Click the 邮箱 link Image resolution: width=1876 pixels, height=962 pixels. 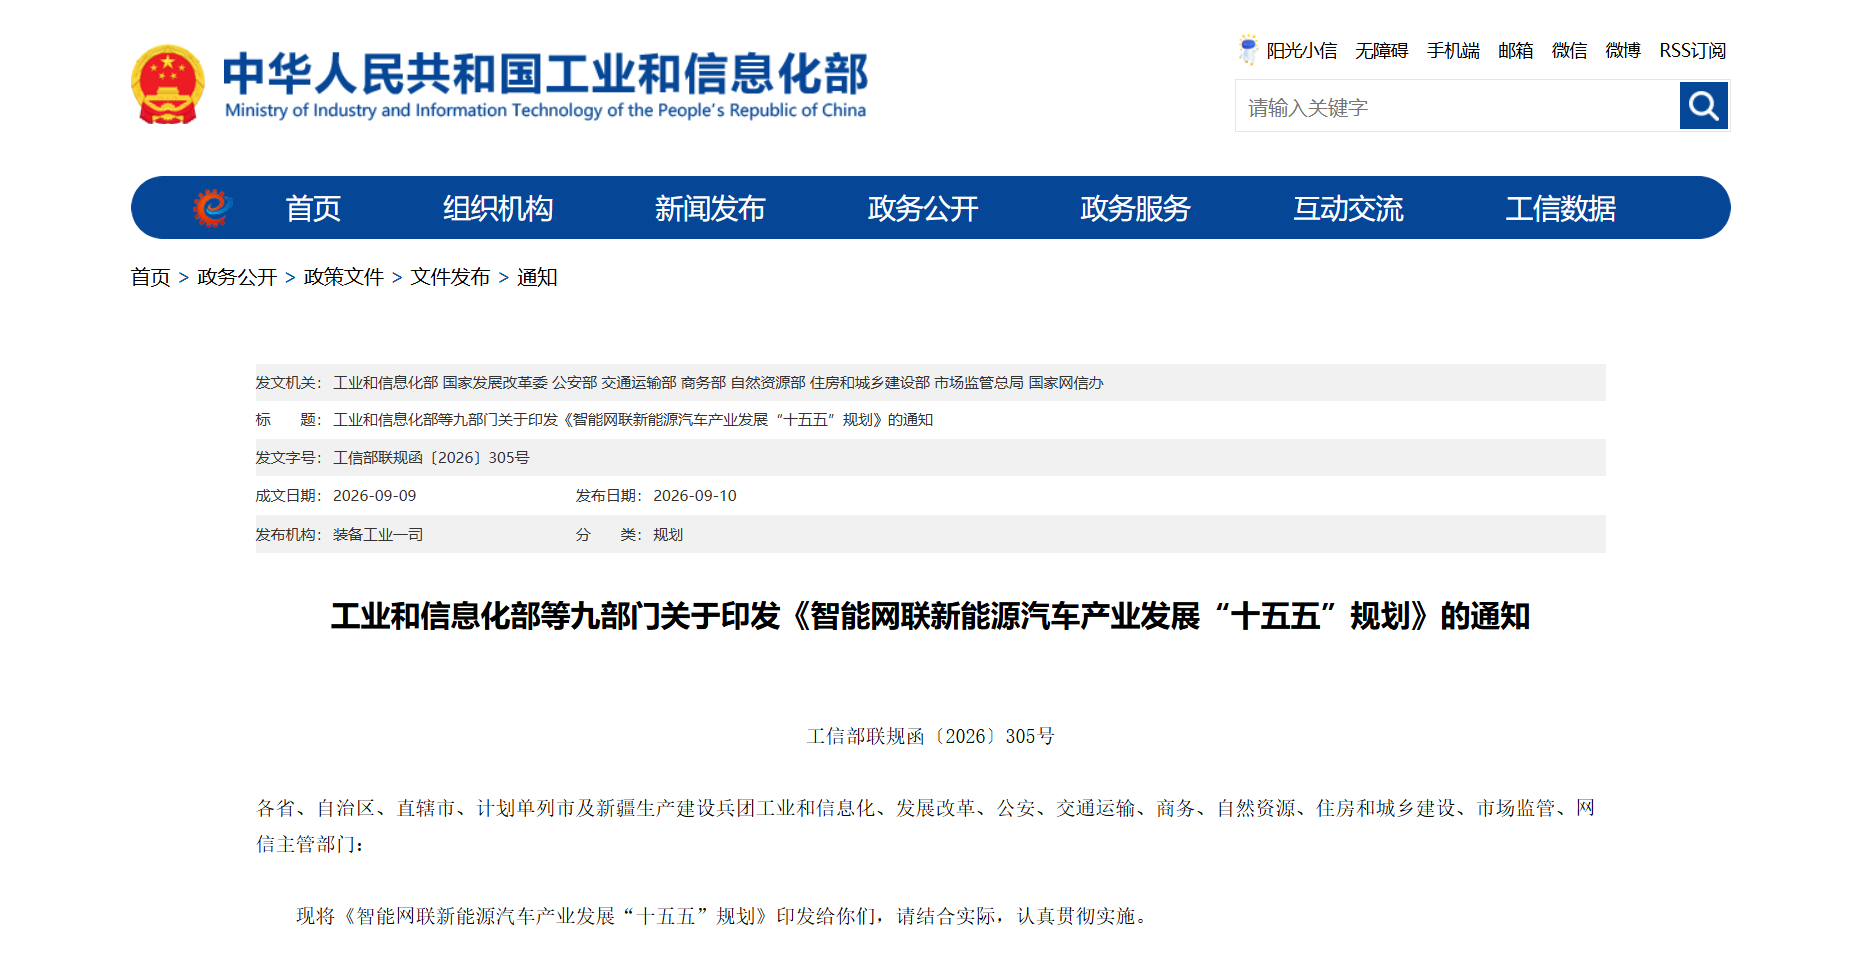click(x=1515, y=51)
